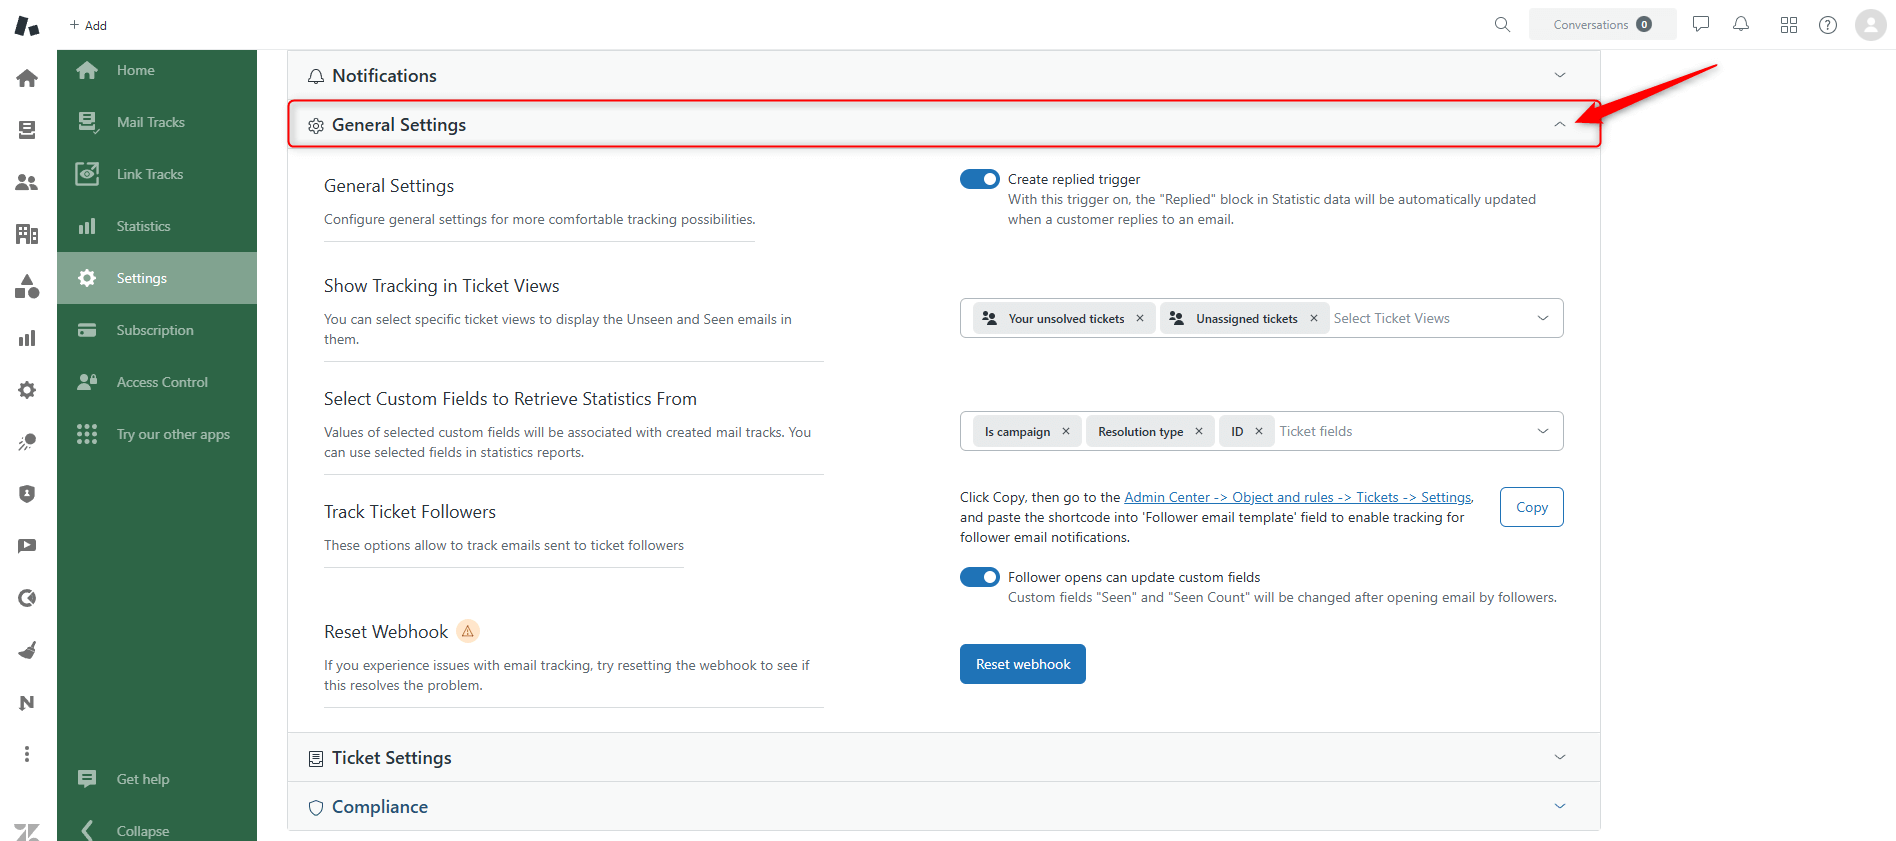Click the Copy shortcode button
Viewport: 1896px width, 841px height.
click(x=1531, y=507)
